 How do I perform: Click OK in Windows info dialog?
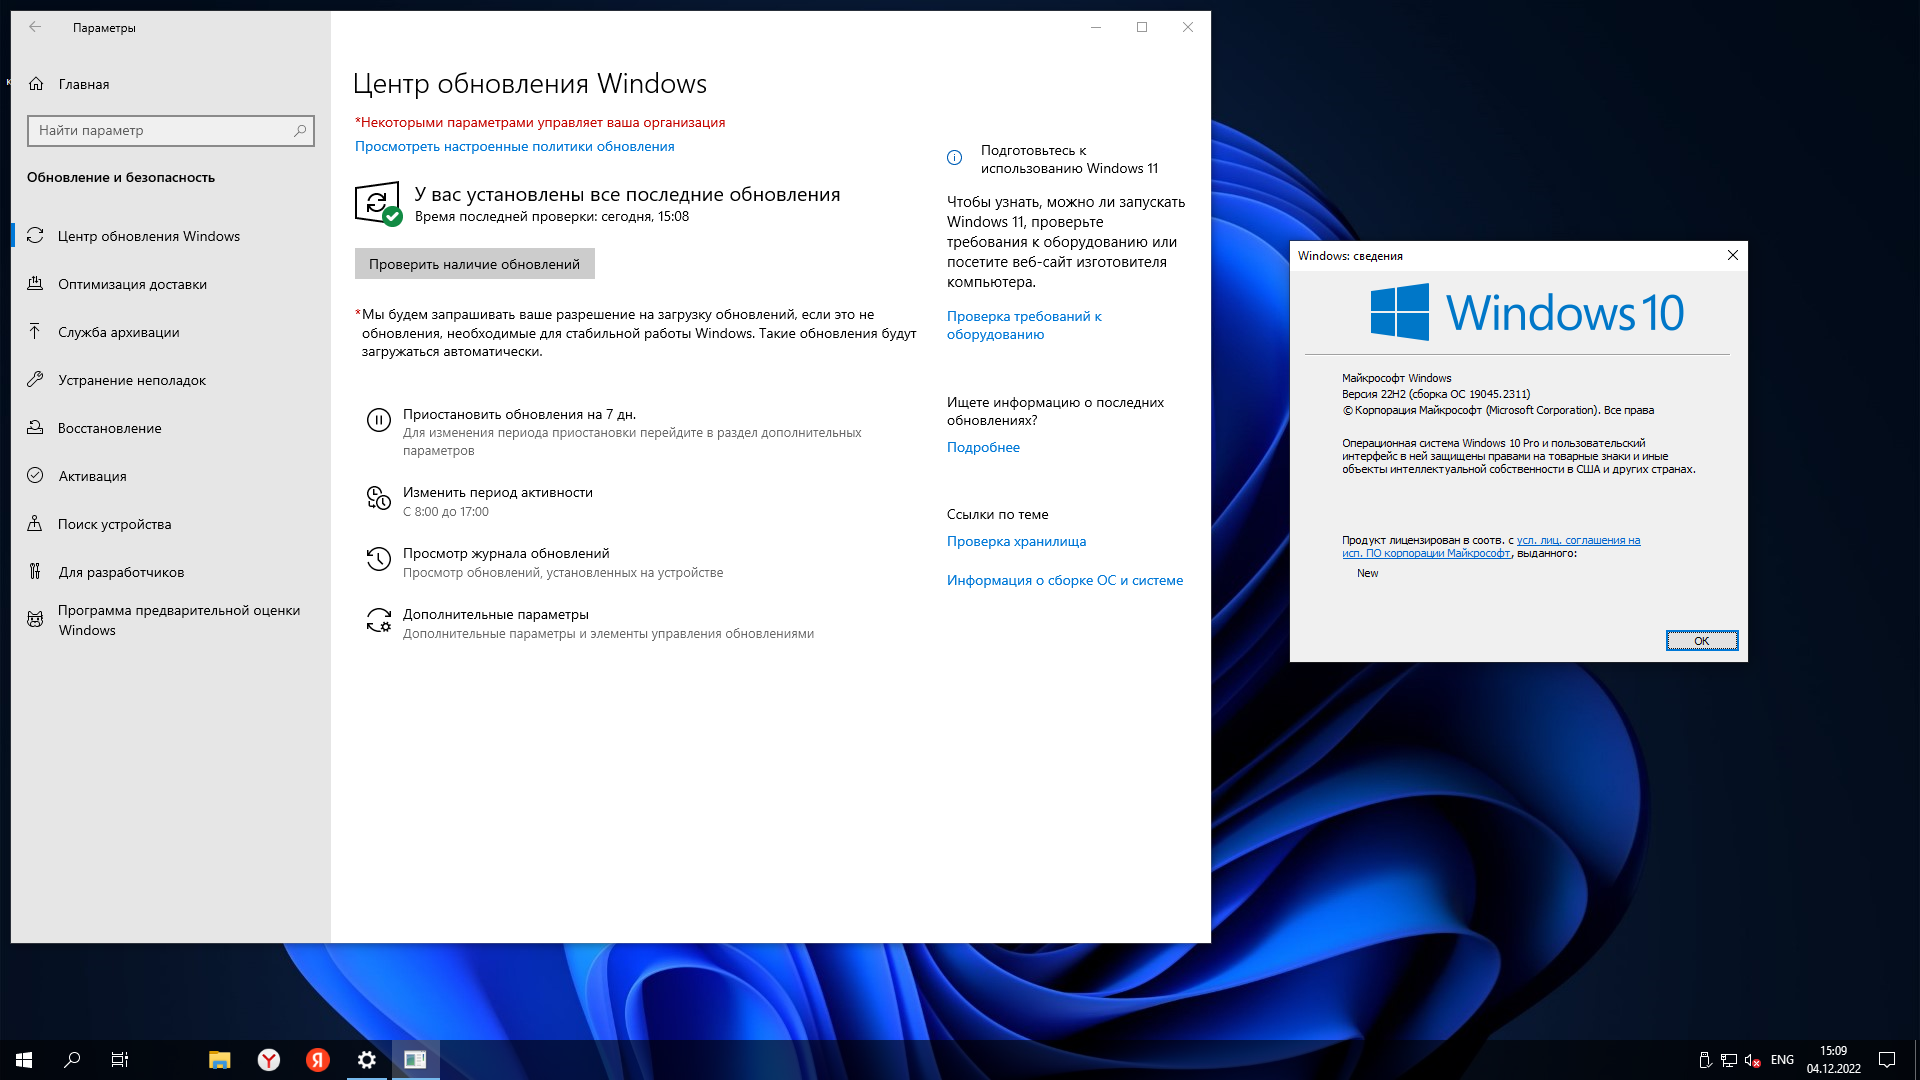coord(1701,641)
